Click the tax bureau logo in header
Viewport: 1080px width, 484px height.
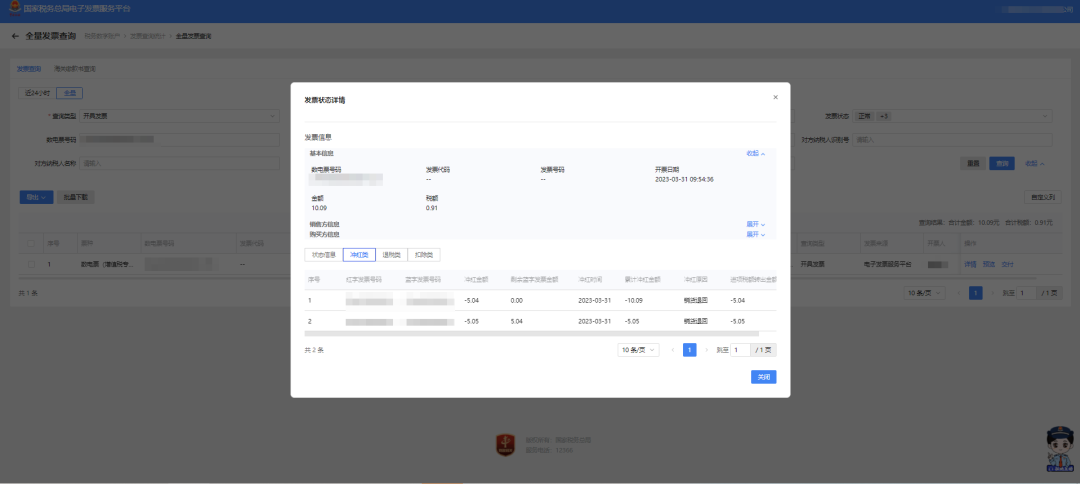click(12, 10)
